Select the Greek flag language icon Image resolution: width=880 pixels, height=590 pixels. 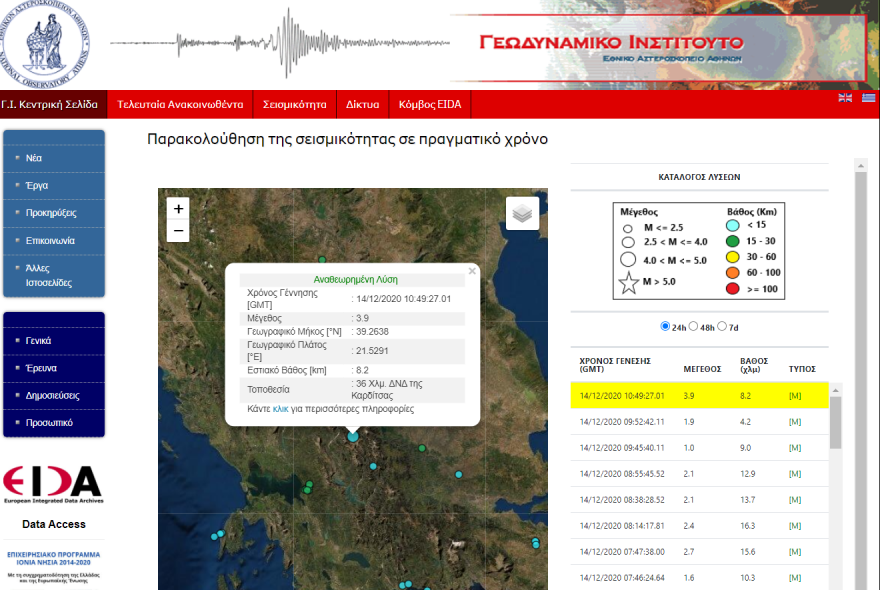click(868, 97)
